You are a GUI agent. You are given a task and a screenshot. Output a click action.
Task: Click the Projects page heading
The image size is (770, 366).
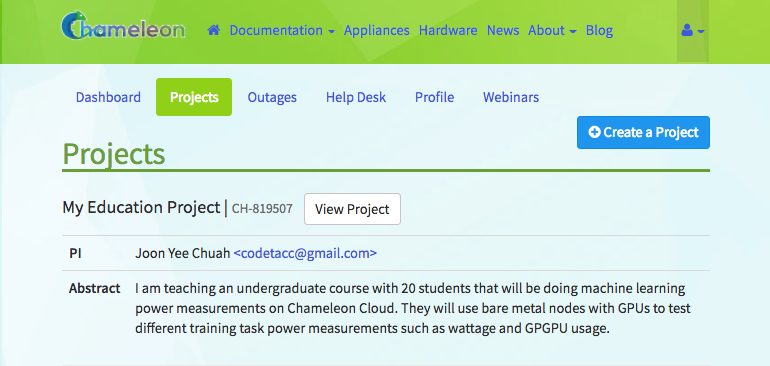[x=114, y=154]
